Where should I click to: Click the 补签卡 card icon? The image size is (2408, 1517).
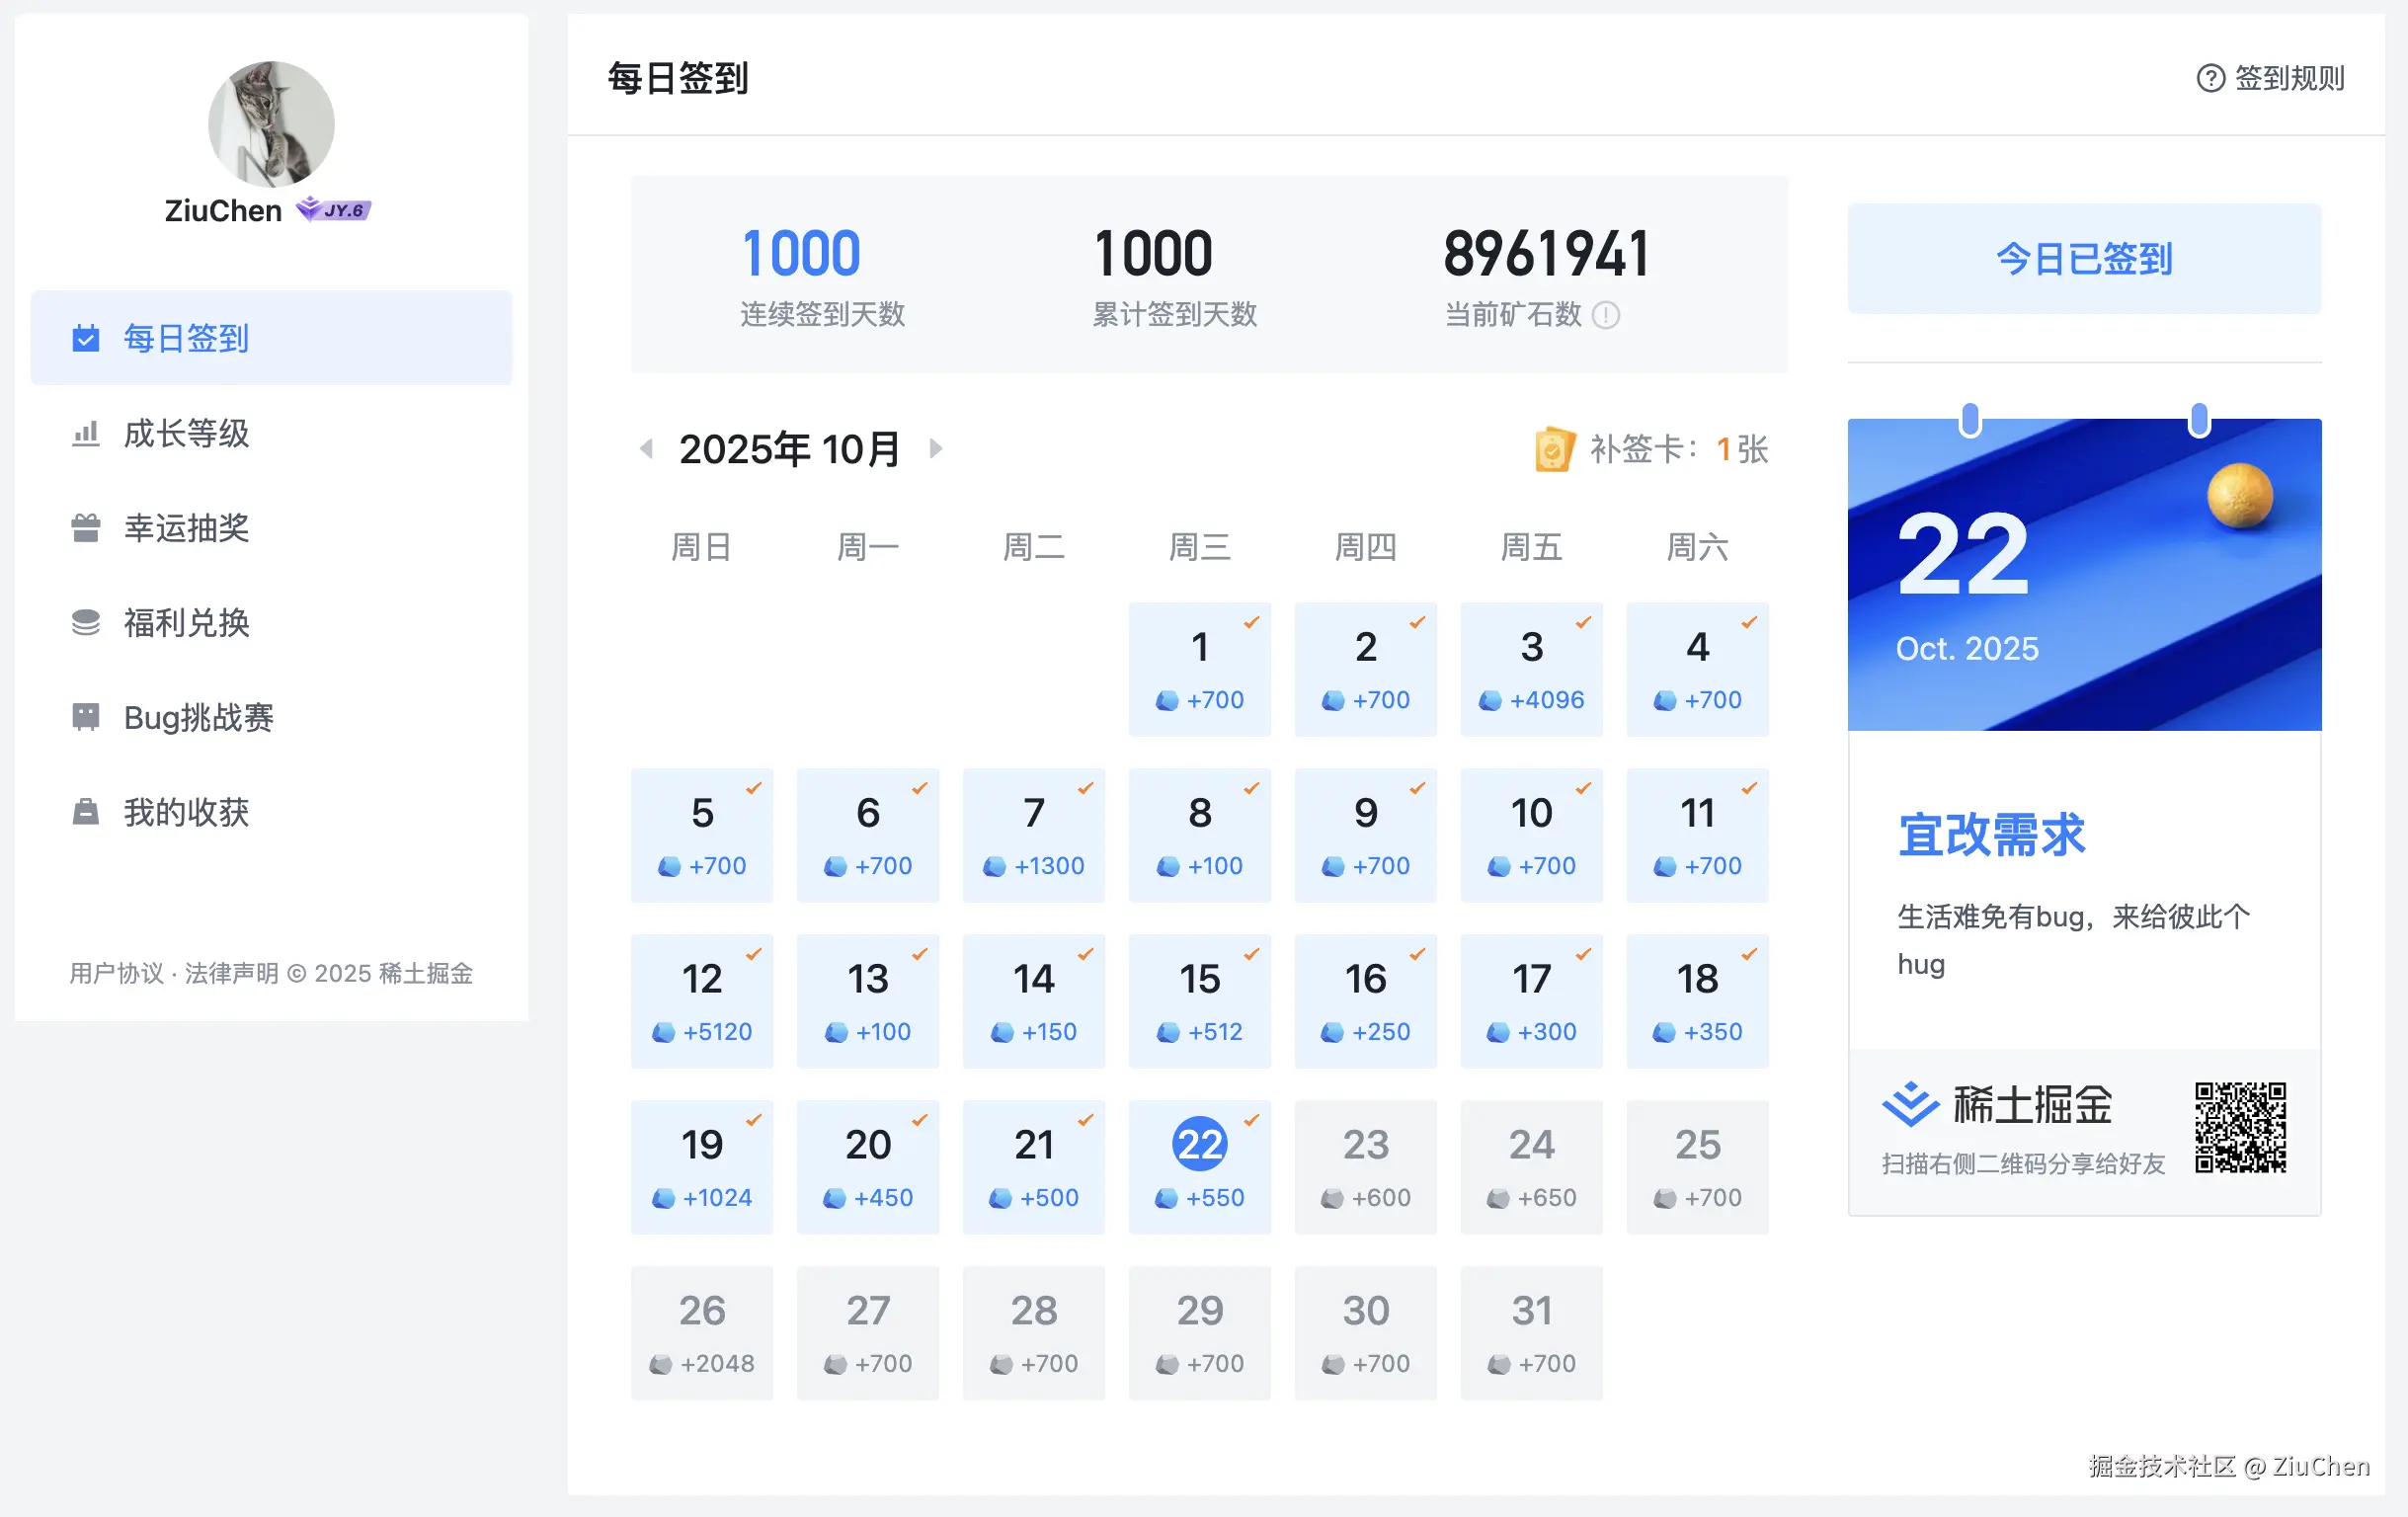click(1553, 450)
